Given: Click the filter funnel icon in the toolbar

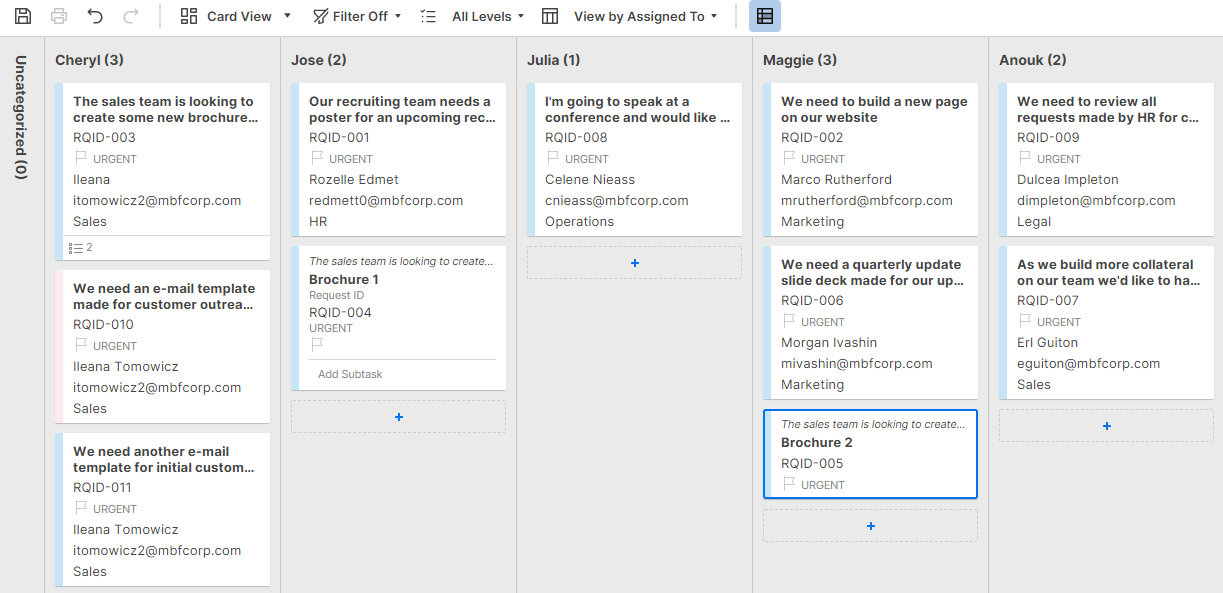Looking at the screenshot, I should [319, 15].
